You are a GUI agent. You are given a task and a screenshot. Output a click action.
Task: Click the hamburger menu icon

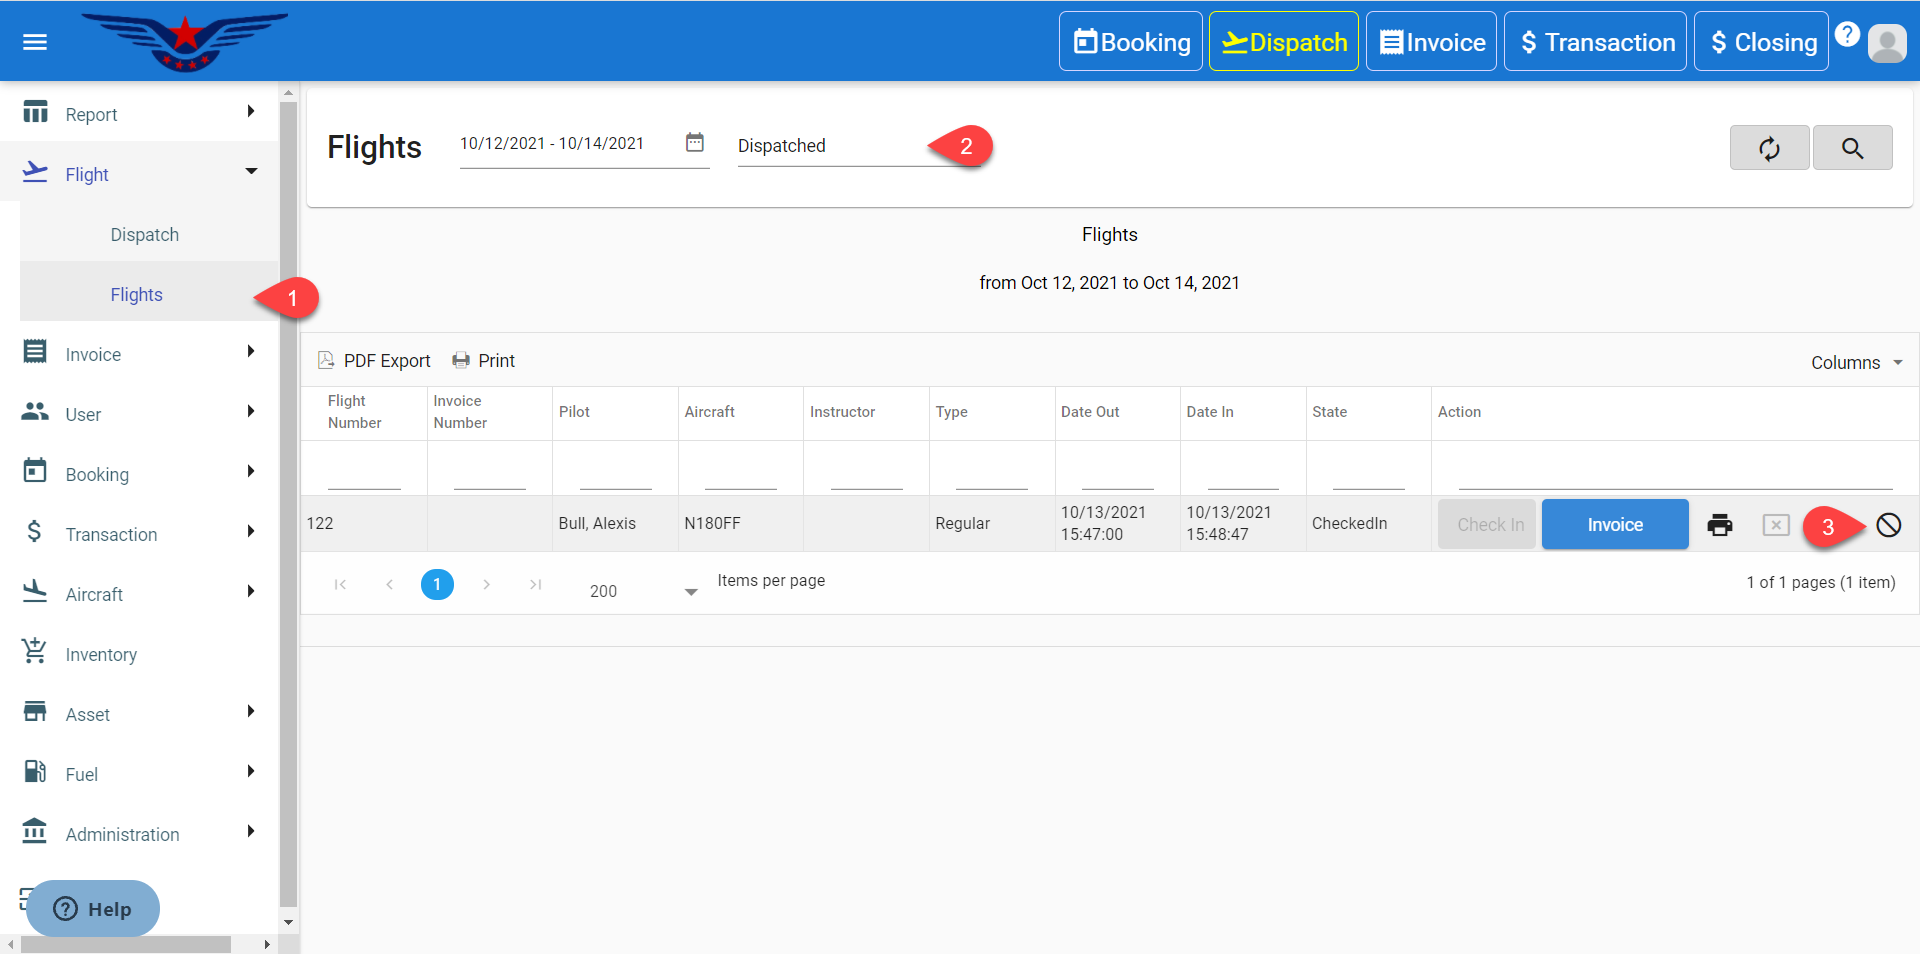(x=35, y=42)
